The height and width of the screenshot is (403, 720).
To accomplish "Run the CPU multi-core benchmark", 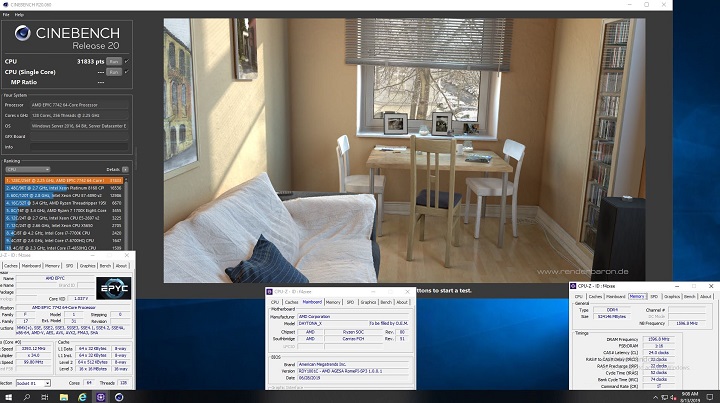I will tap(114, 62).
